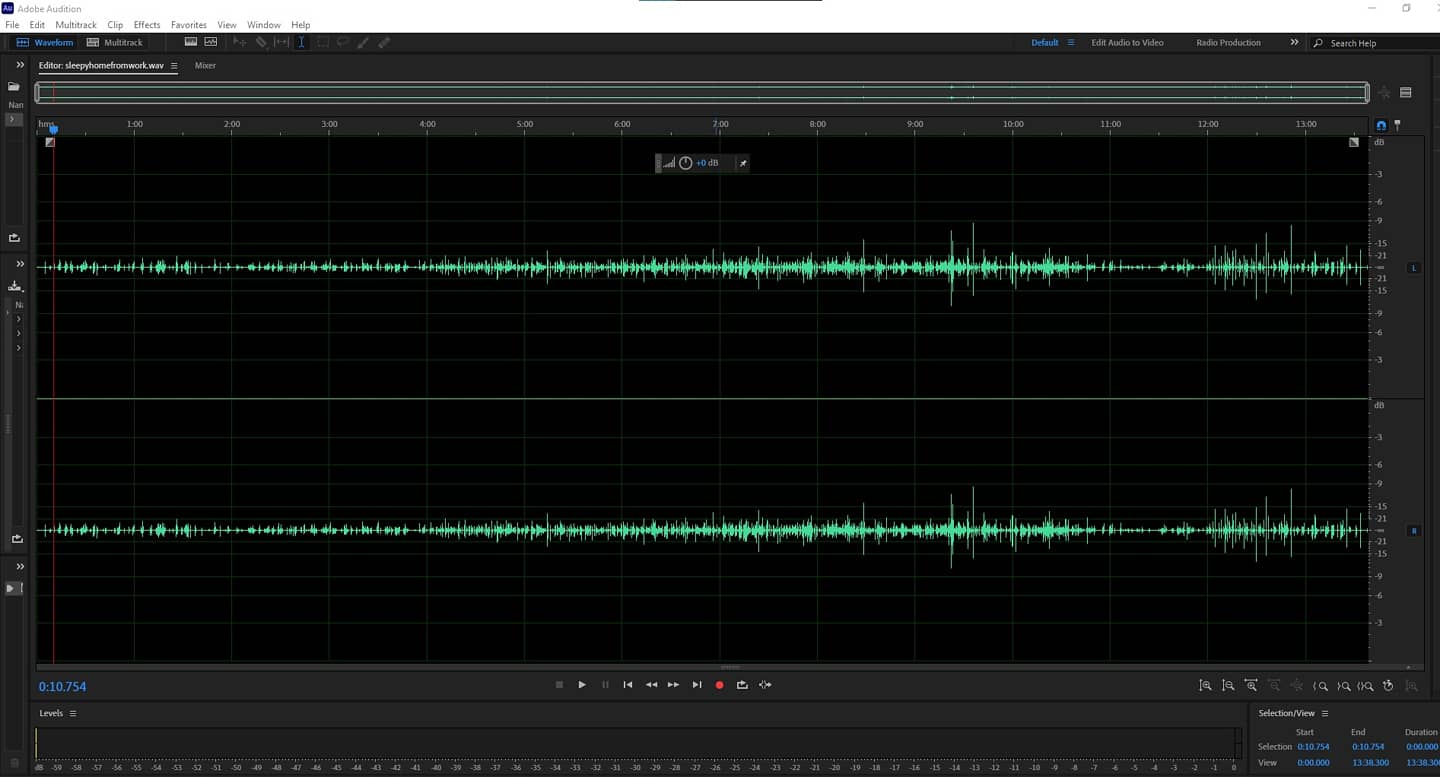Show the spectral pitch display
This screenshot has width=1440, height=777.
pos(211,42)
